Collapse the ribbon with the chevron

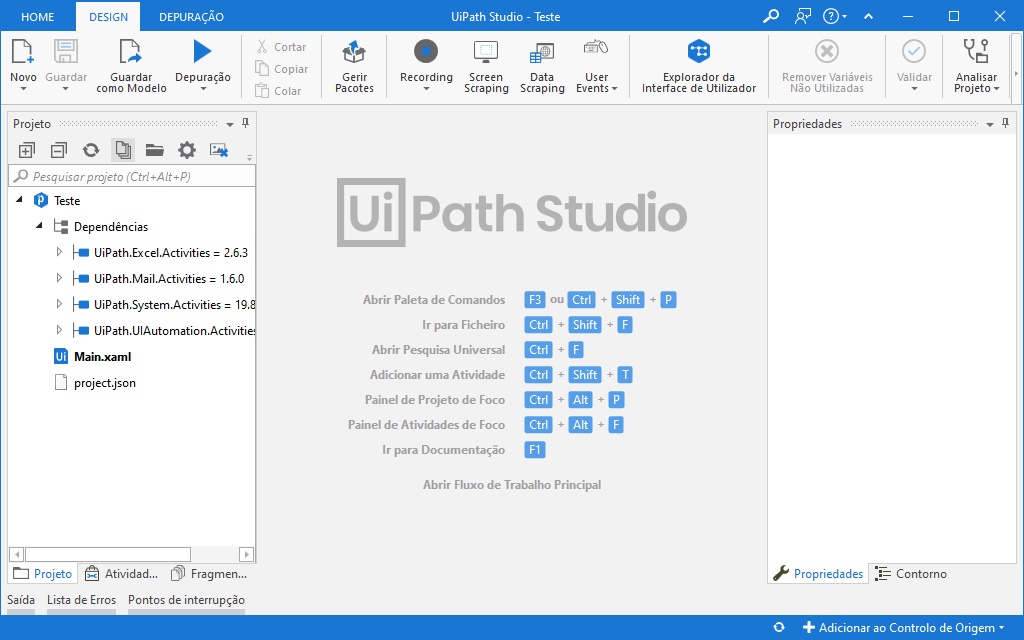[x=869, y=16]
